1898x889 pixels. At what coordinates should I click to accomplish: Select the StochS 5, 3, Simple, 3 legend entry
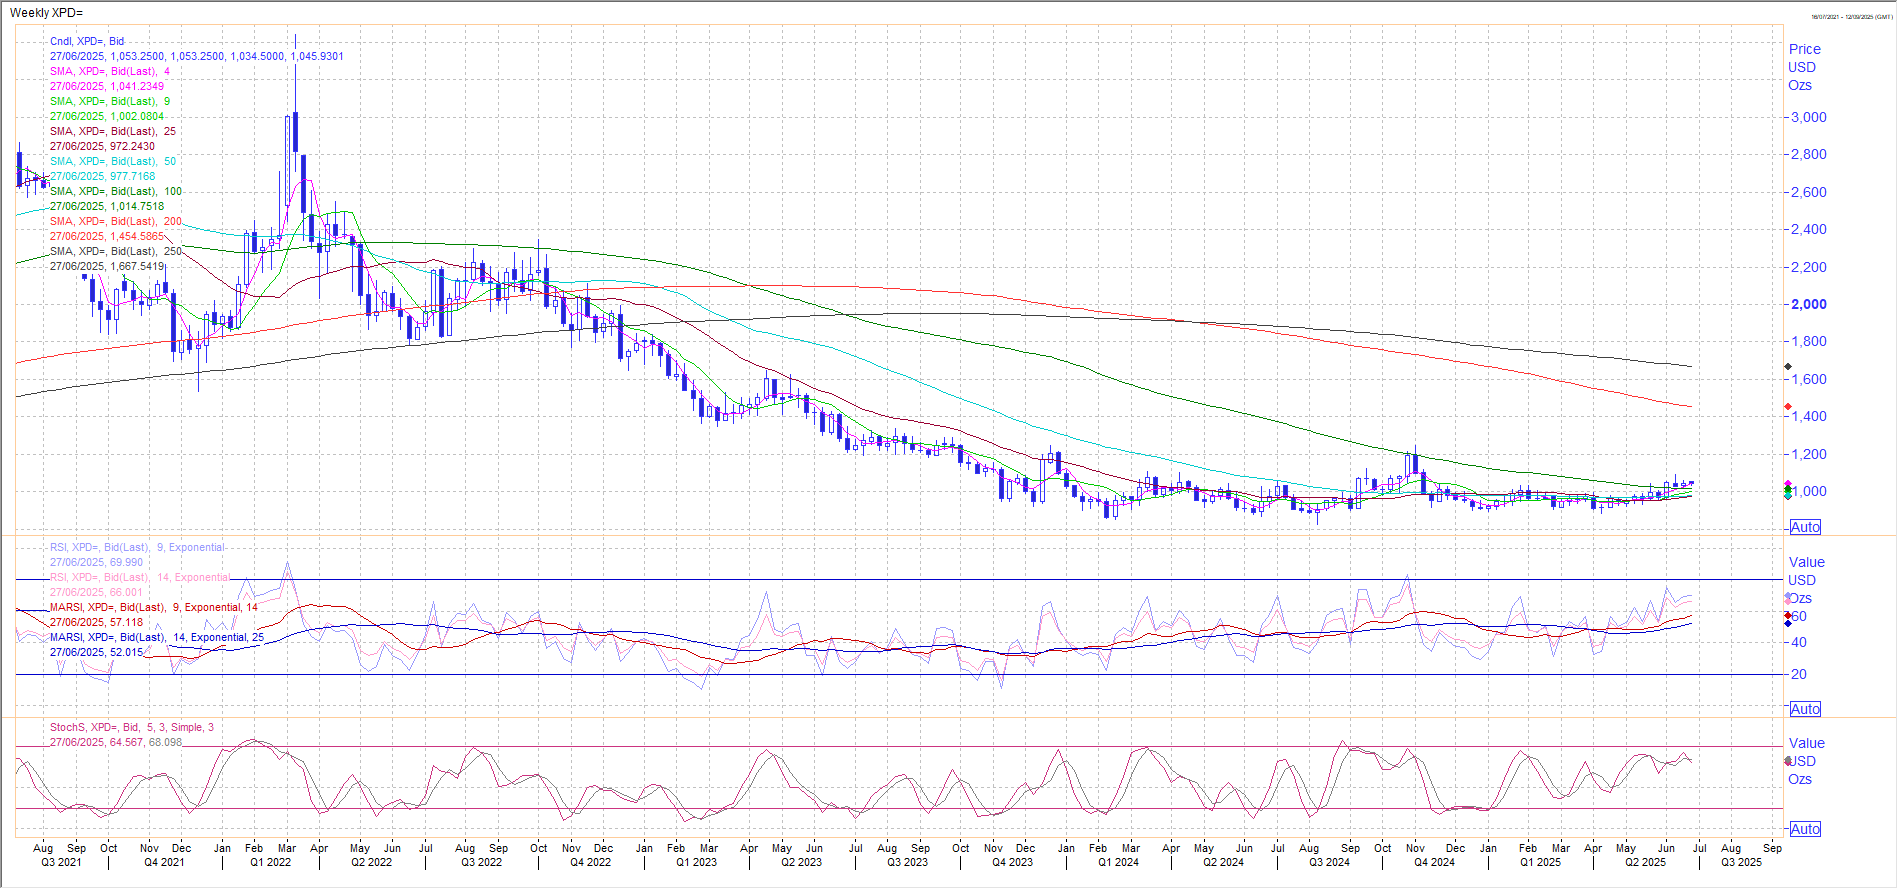(132, 727)
